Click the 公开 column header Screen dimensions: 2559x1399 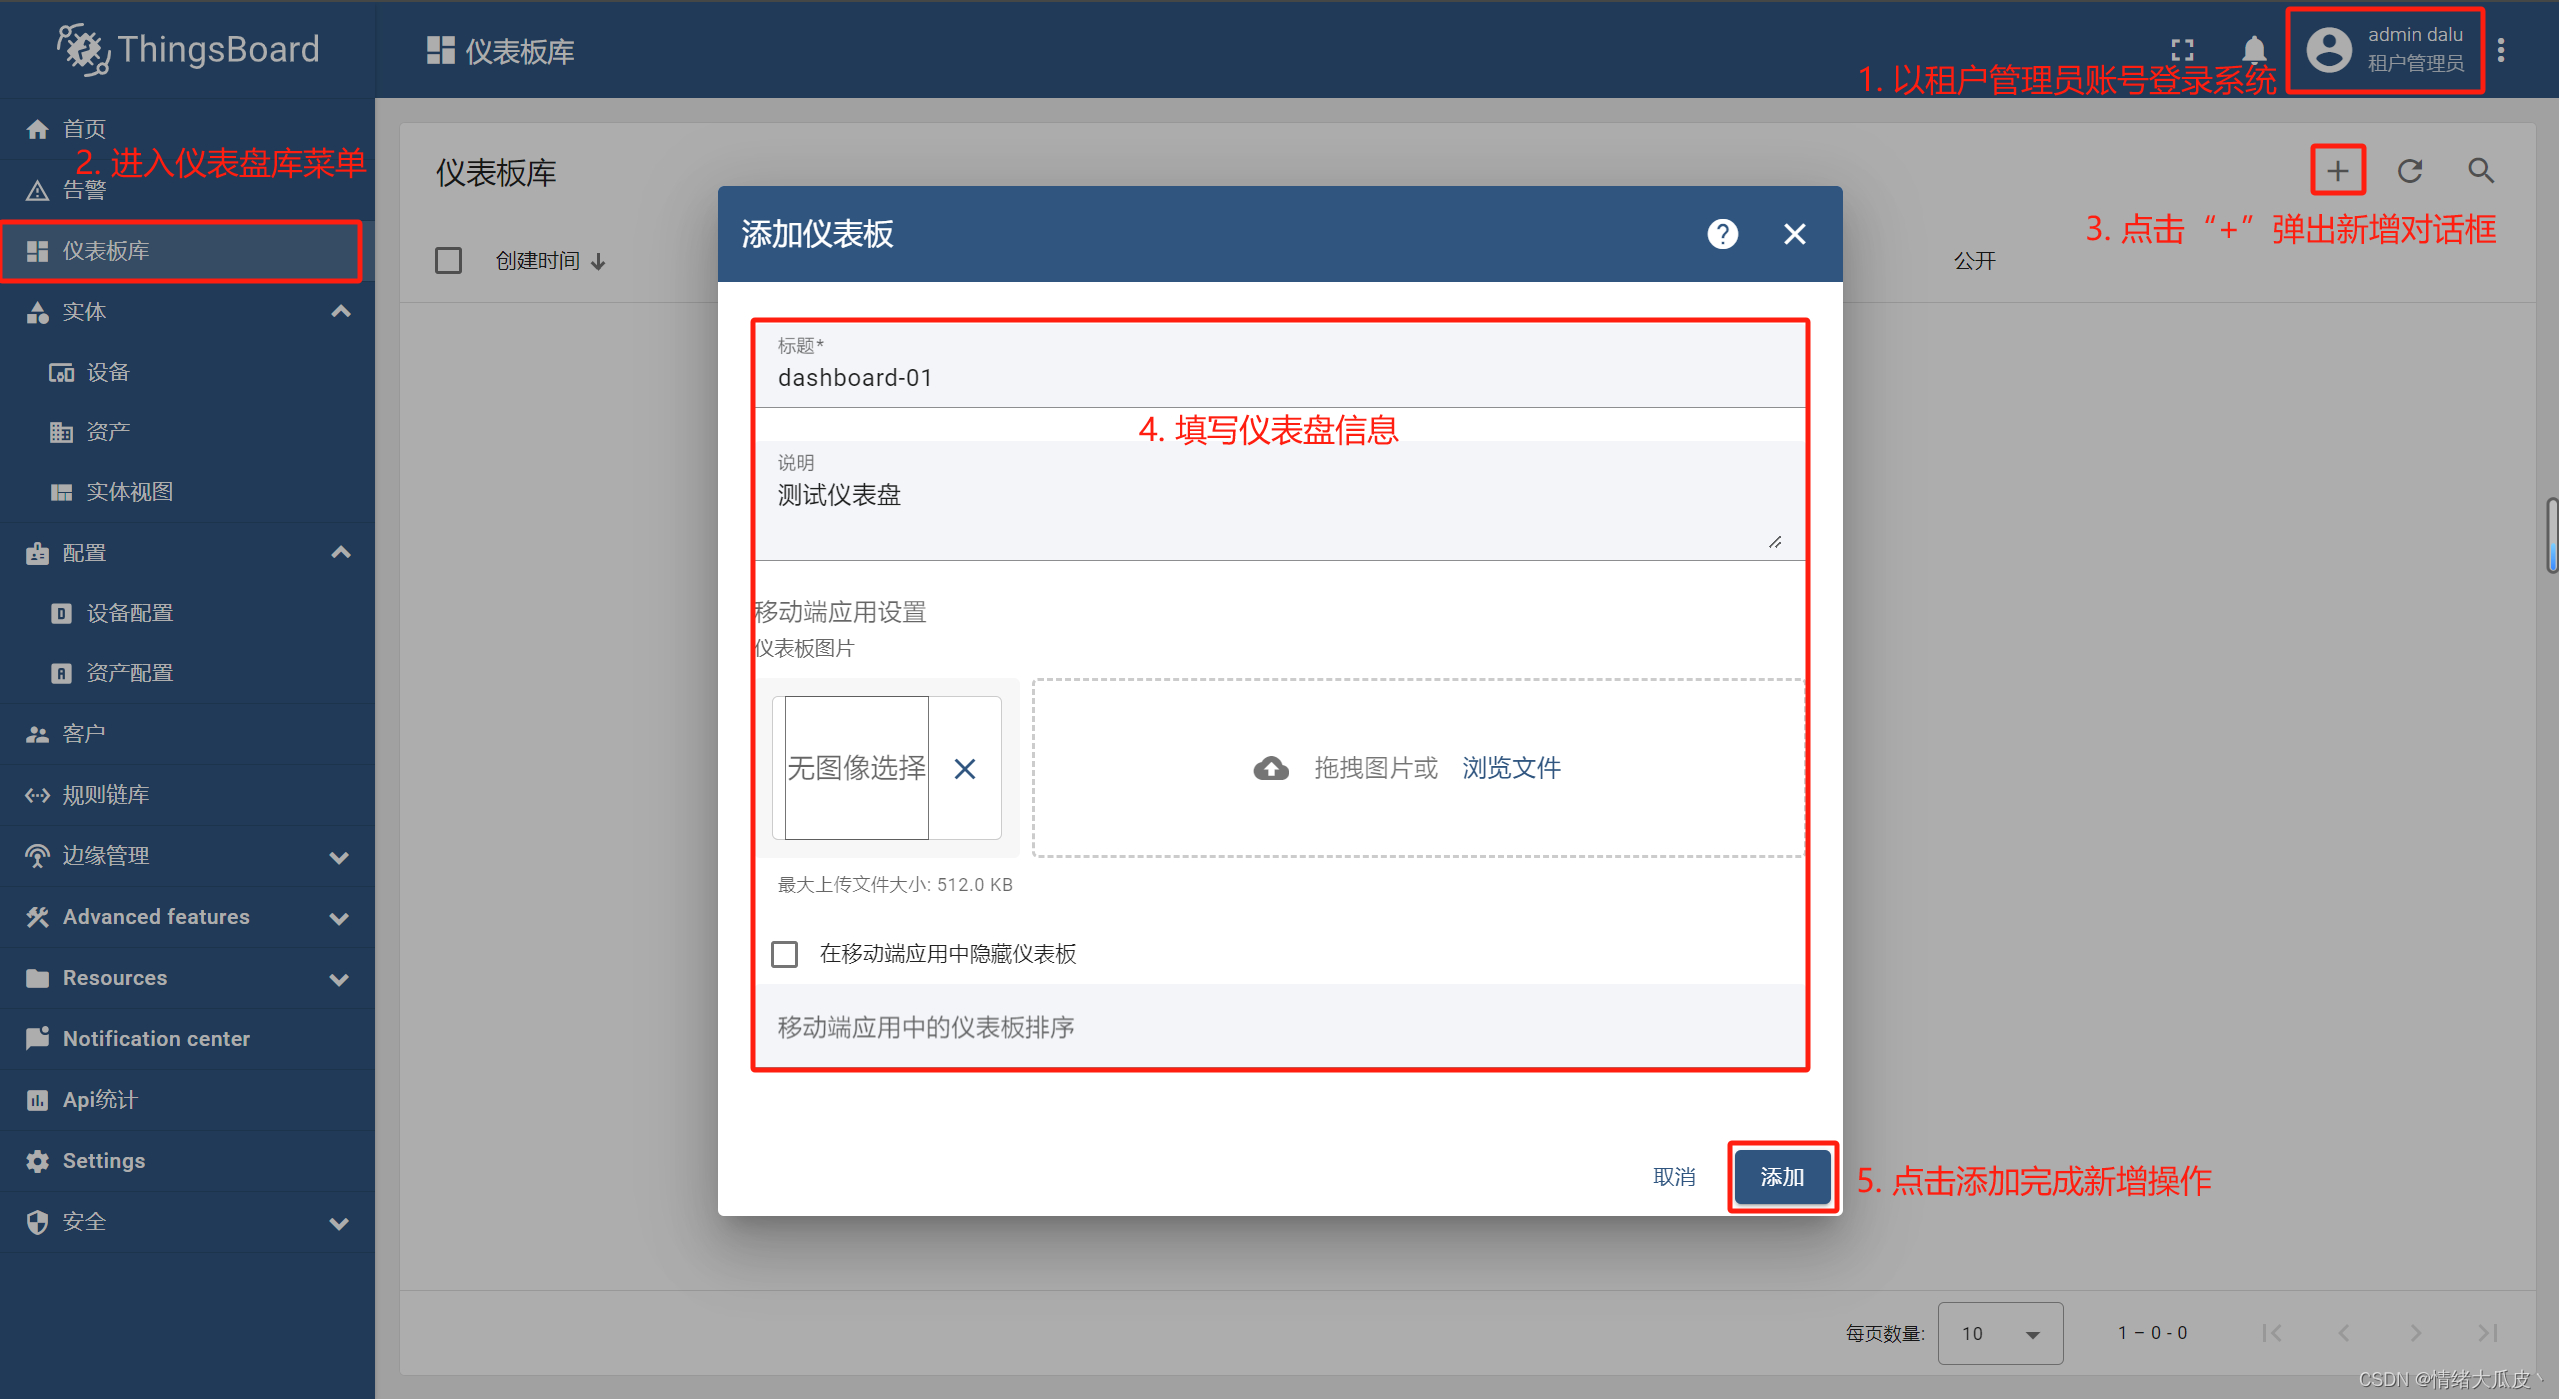click(1974, 261)
